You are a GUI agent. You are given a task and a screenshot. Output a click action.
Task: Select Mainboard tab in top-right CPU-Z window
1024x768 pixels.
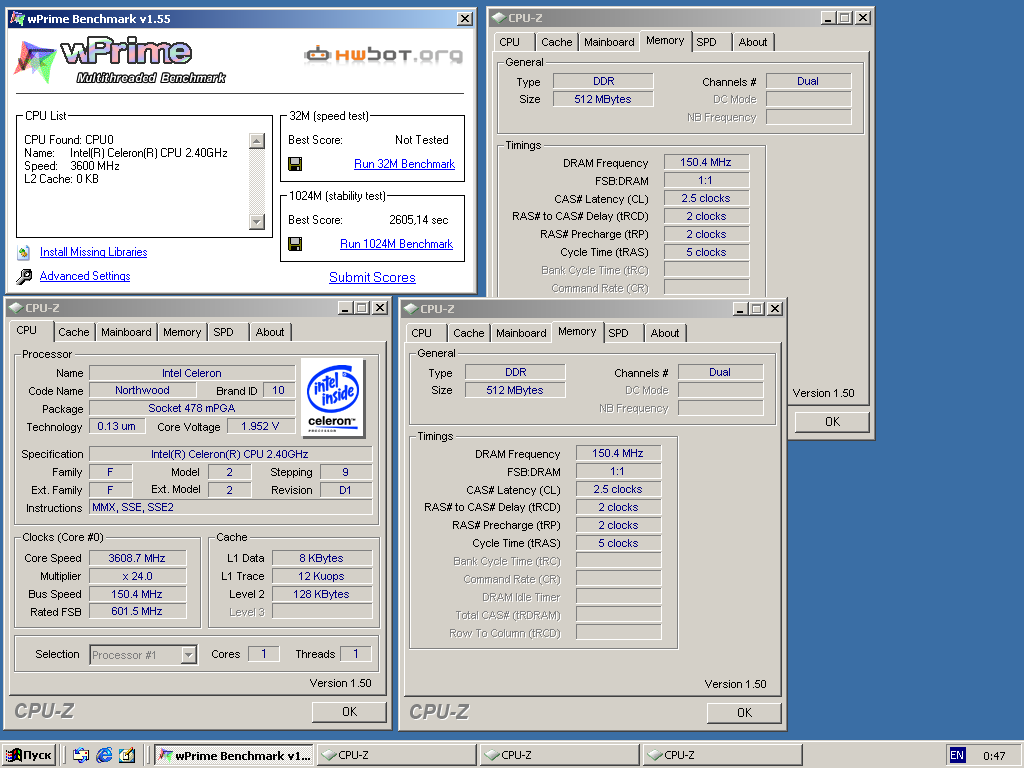609,42
